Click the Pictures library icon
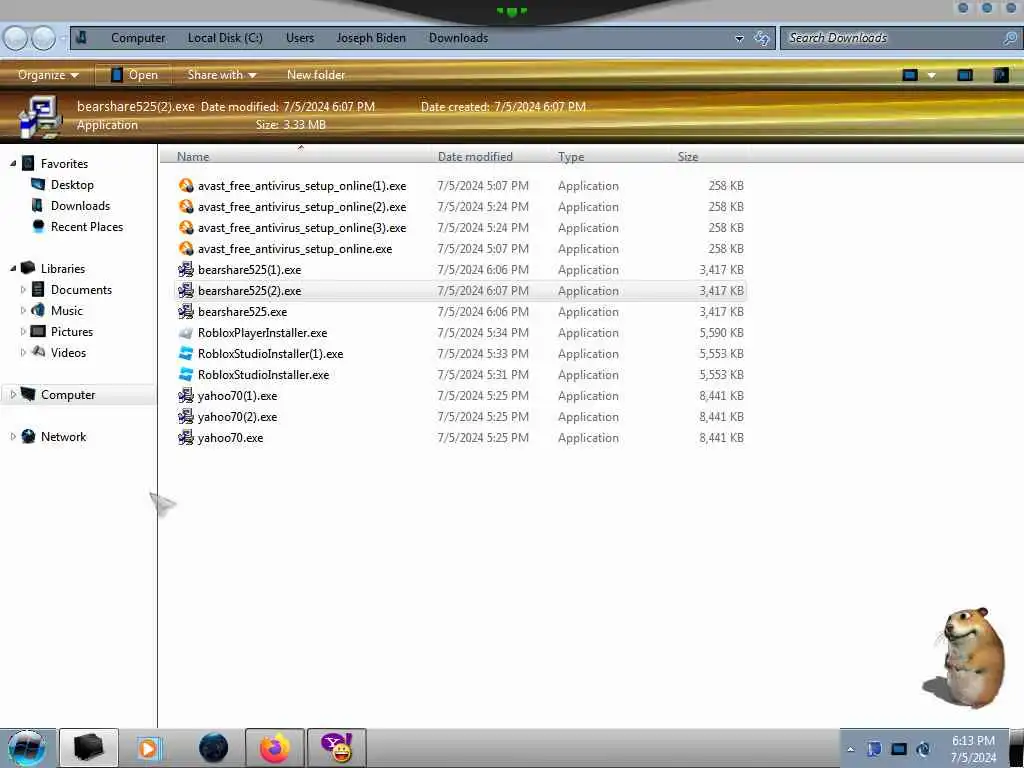This screenshot has height=768, width=1024. click(x=39, y=332)
